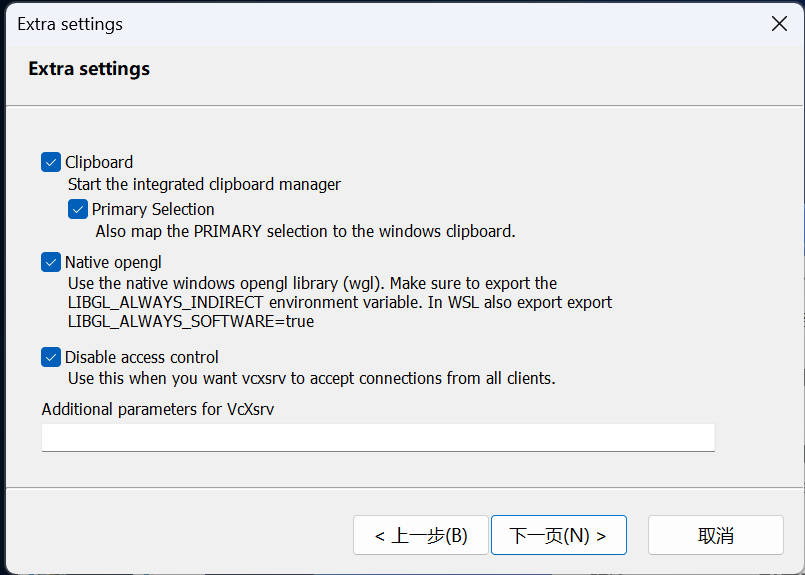Click "Additional parameters for VcXsrv" label
The width and height of the screenshot is (805, 575).
[157, 410]
